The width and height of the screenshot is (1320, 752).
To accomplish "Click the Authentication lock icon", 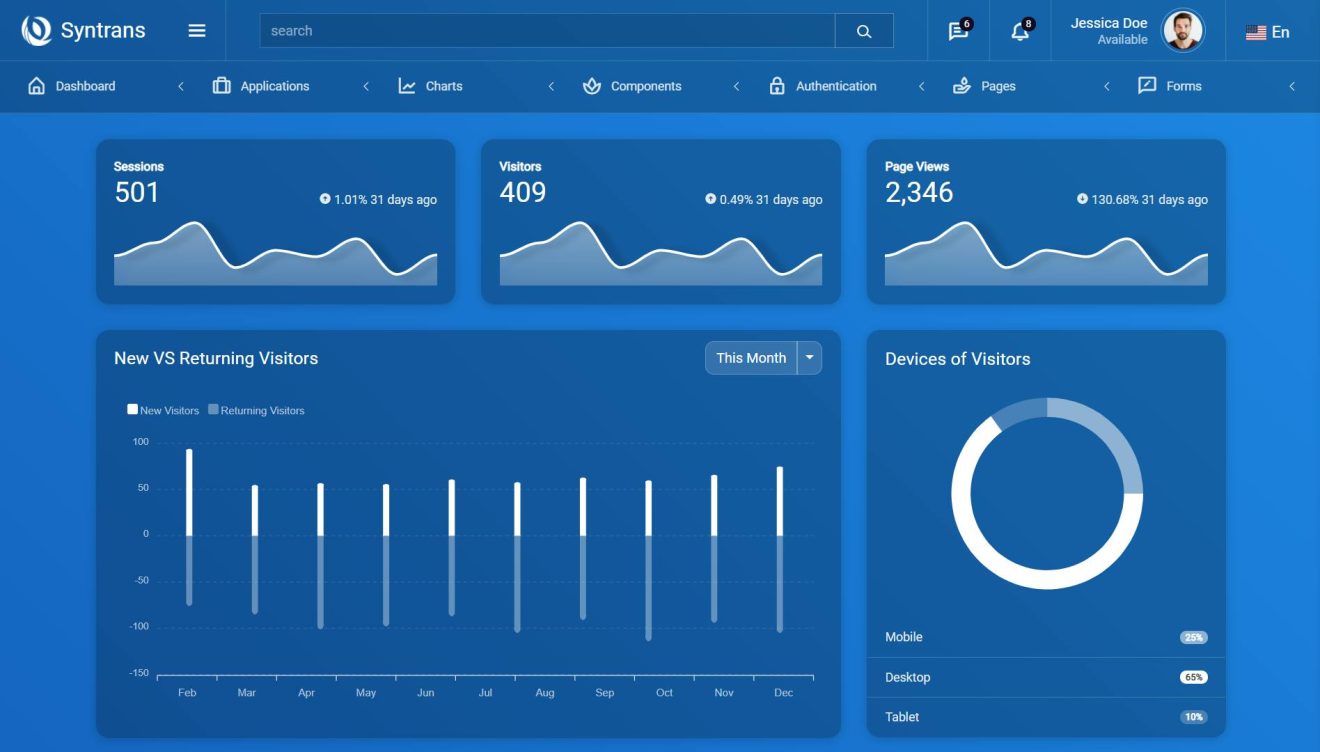I will (778, 86).
